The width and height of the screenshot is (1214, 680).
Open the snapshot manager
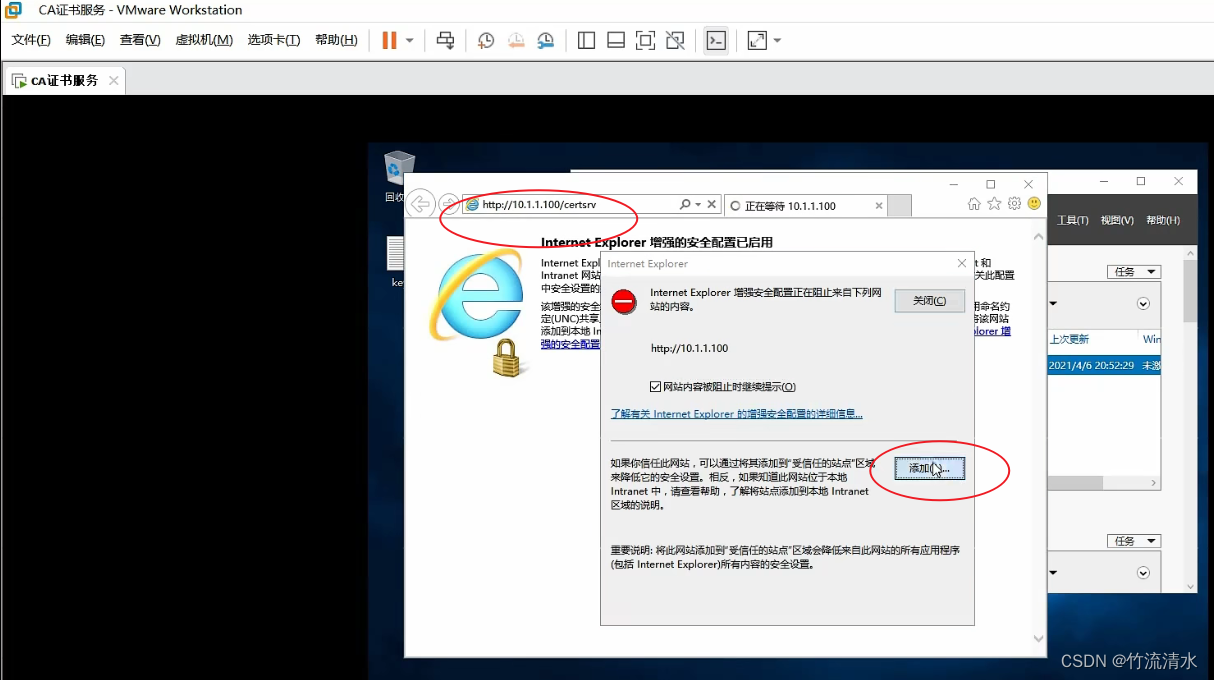pyautogui.click(x=546, y=40)
